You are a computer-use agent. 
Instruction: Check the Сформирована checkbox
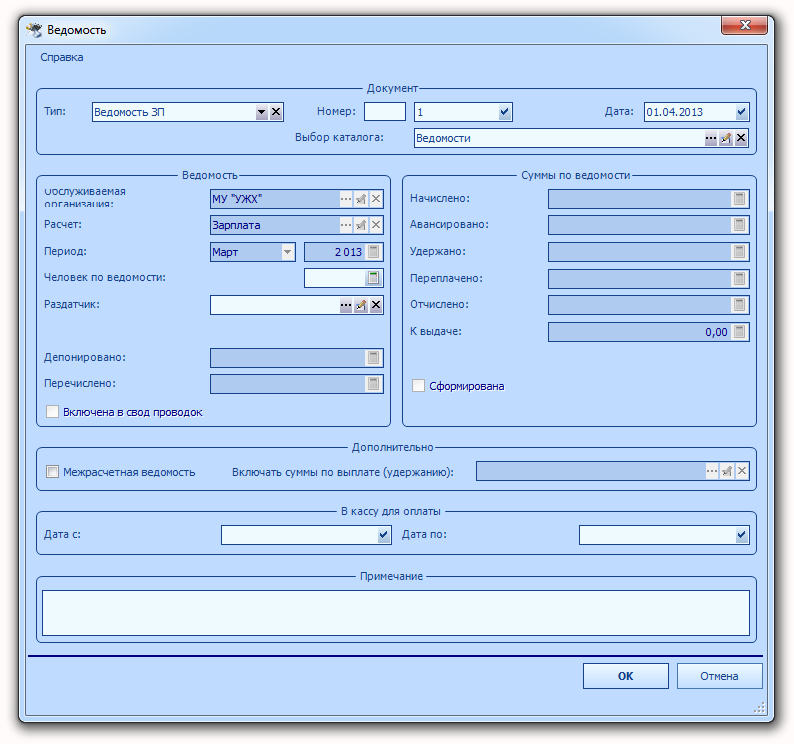(x=418, y=386)
